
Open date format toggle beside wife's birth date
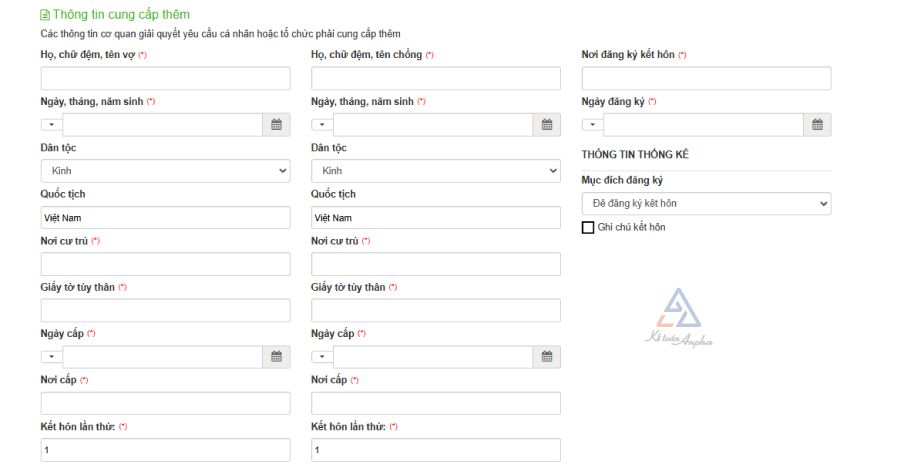point(51,125)
